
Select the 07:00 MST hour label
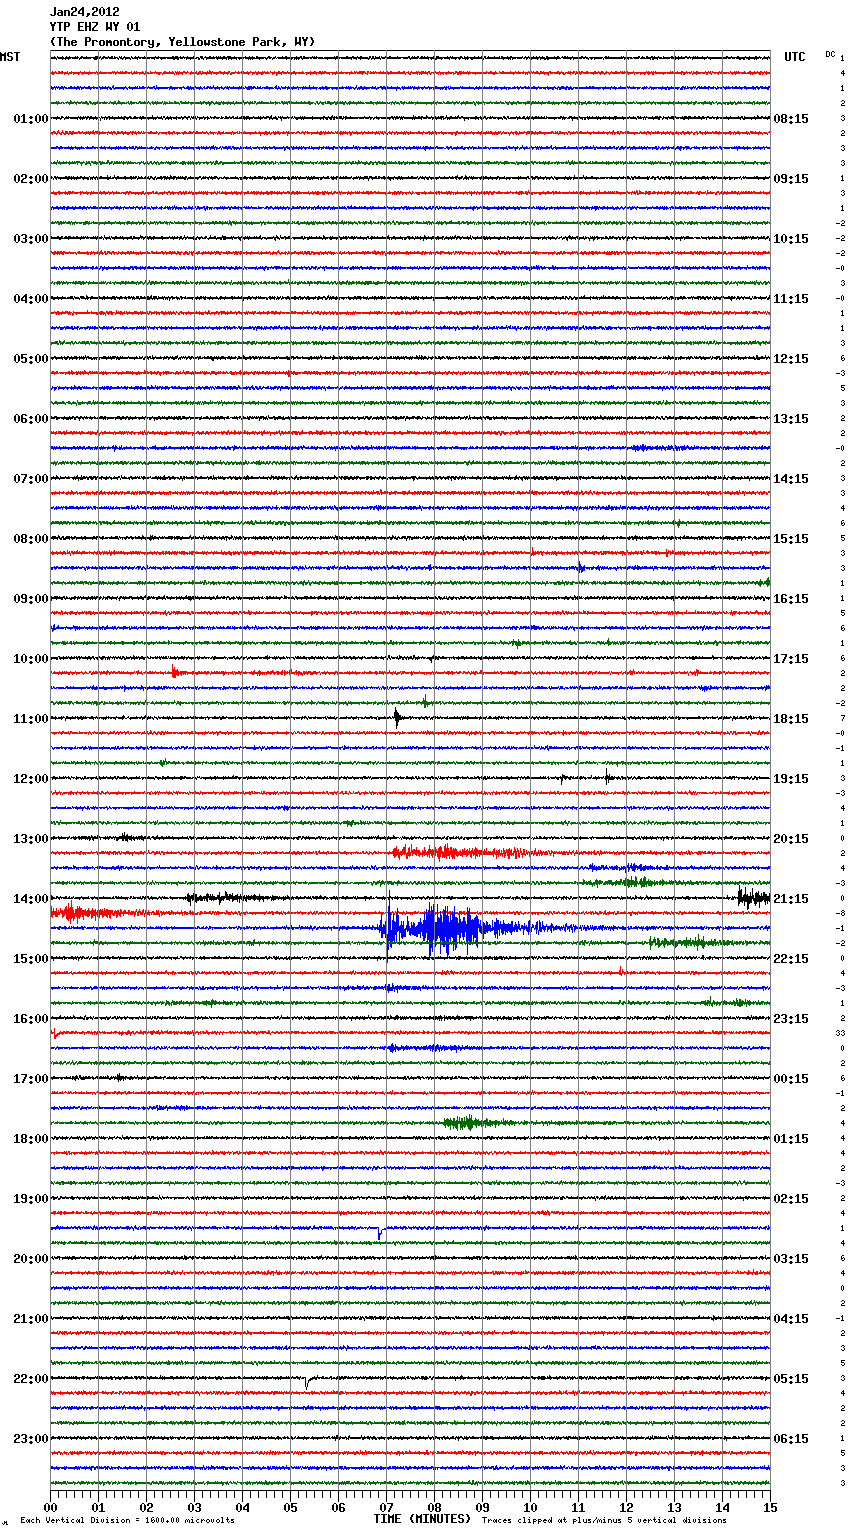(x=31, y=479)
